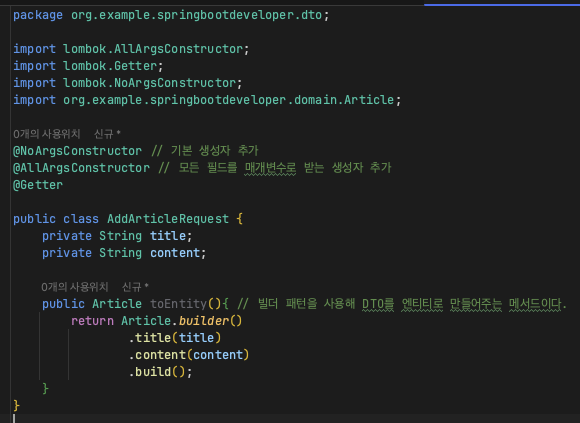Select the AddArticleRequest class name
The image size is (580, 423).
[x=168, y=219]
